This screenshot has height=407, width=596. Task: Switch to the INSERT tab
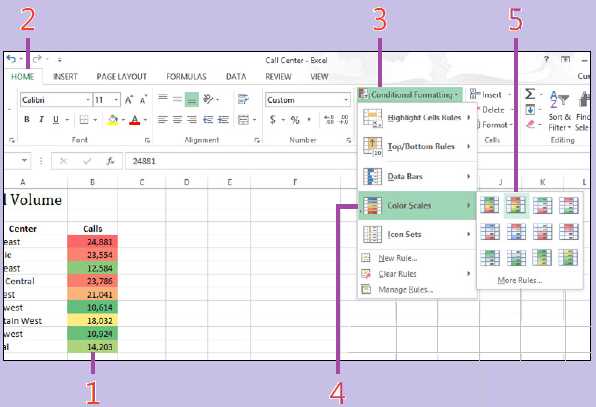[x=65, y=77]
